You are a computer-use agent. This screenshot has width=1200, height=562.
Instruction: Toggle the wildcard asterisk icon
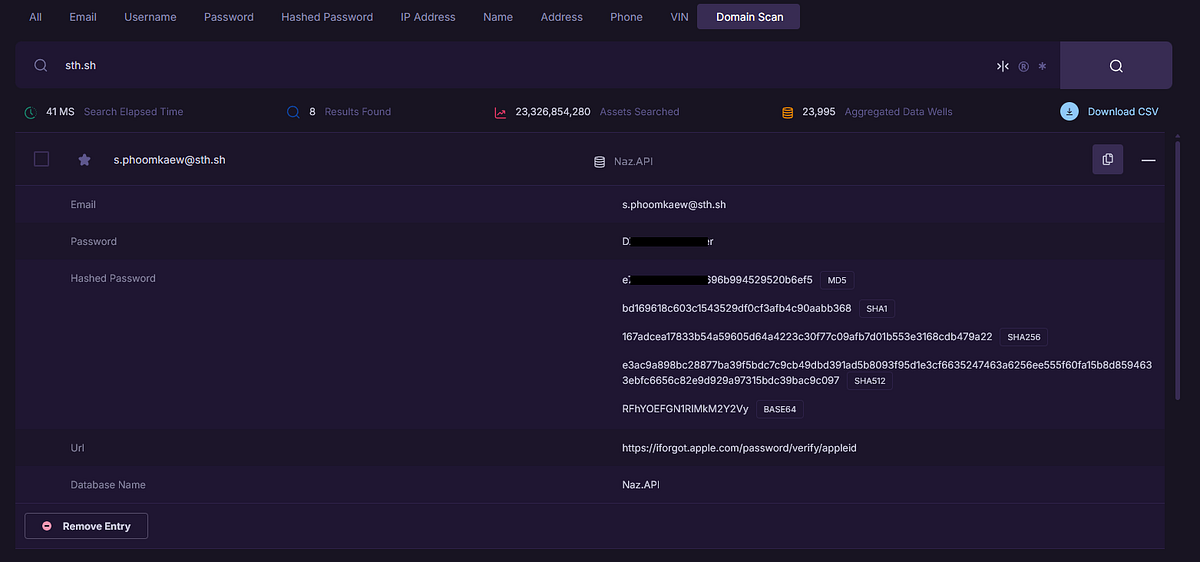click(1042, 67)
